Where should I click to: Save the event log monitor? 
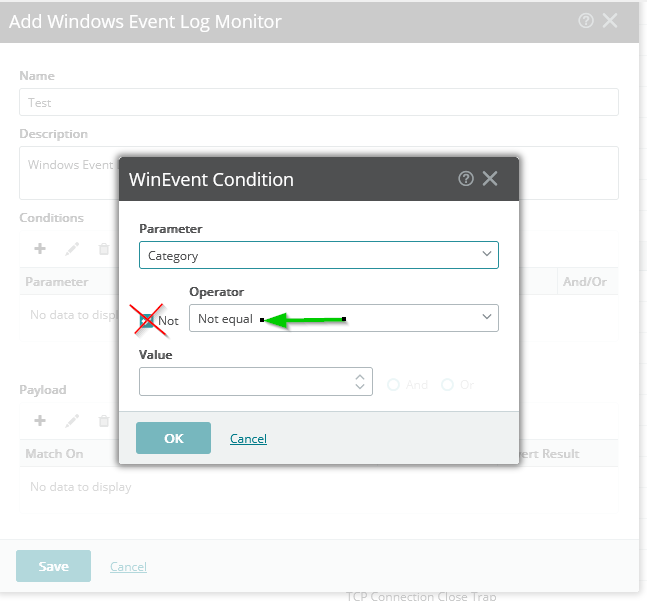coord(53,566)
